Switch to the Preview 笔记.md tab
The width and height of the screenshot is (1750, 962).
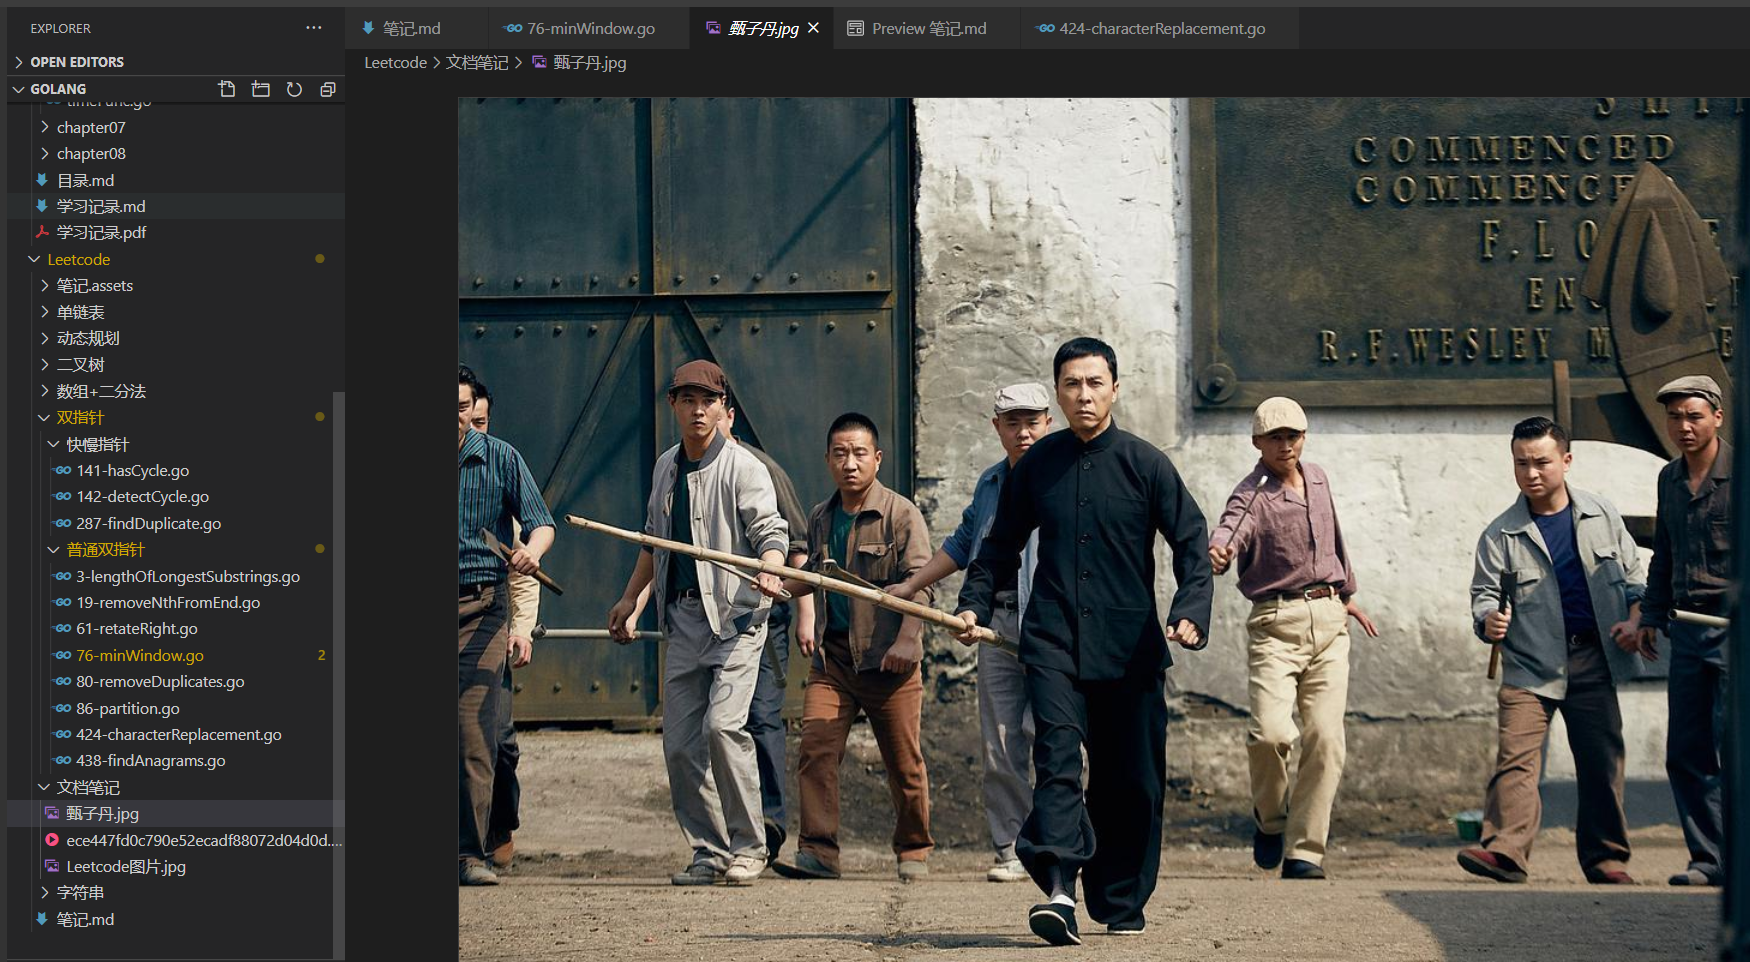coord(927,28)
